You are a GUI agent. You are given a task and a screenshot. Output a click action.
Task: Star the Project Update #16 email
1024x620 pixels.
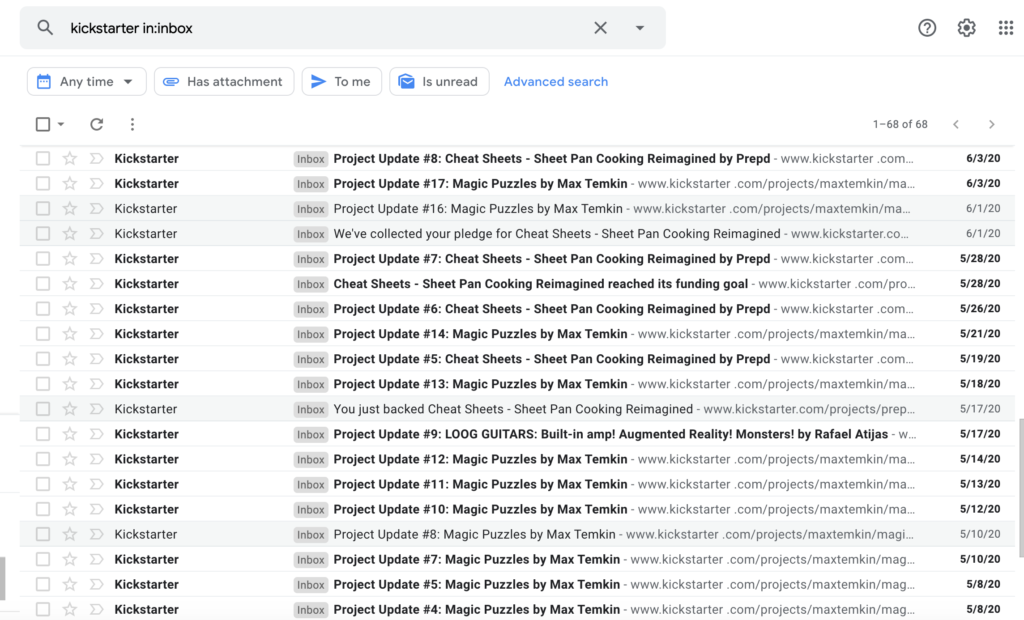click(70, 208)
